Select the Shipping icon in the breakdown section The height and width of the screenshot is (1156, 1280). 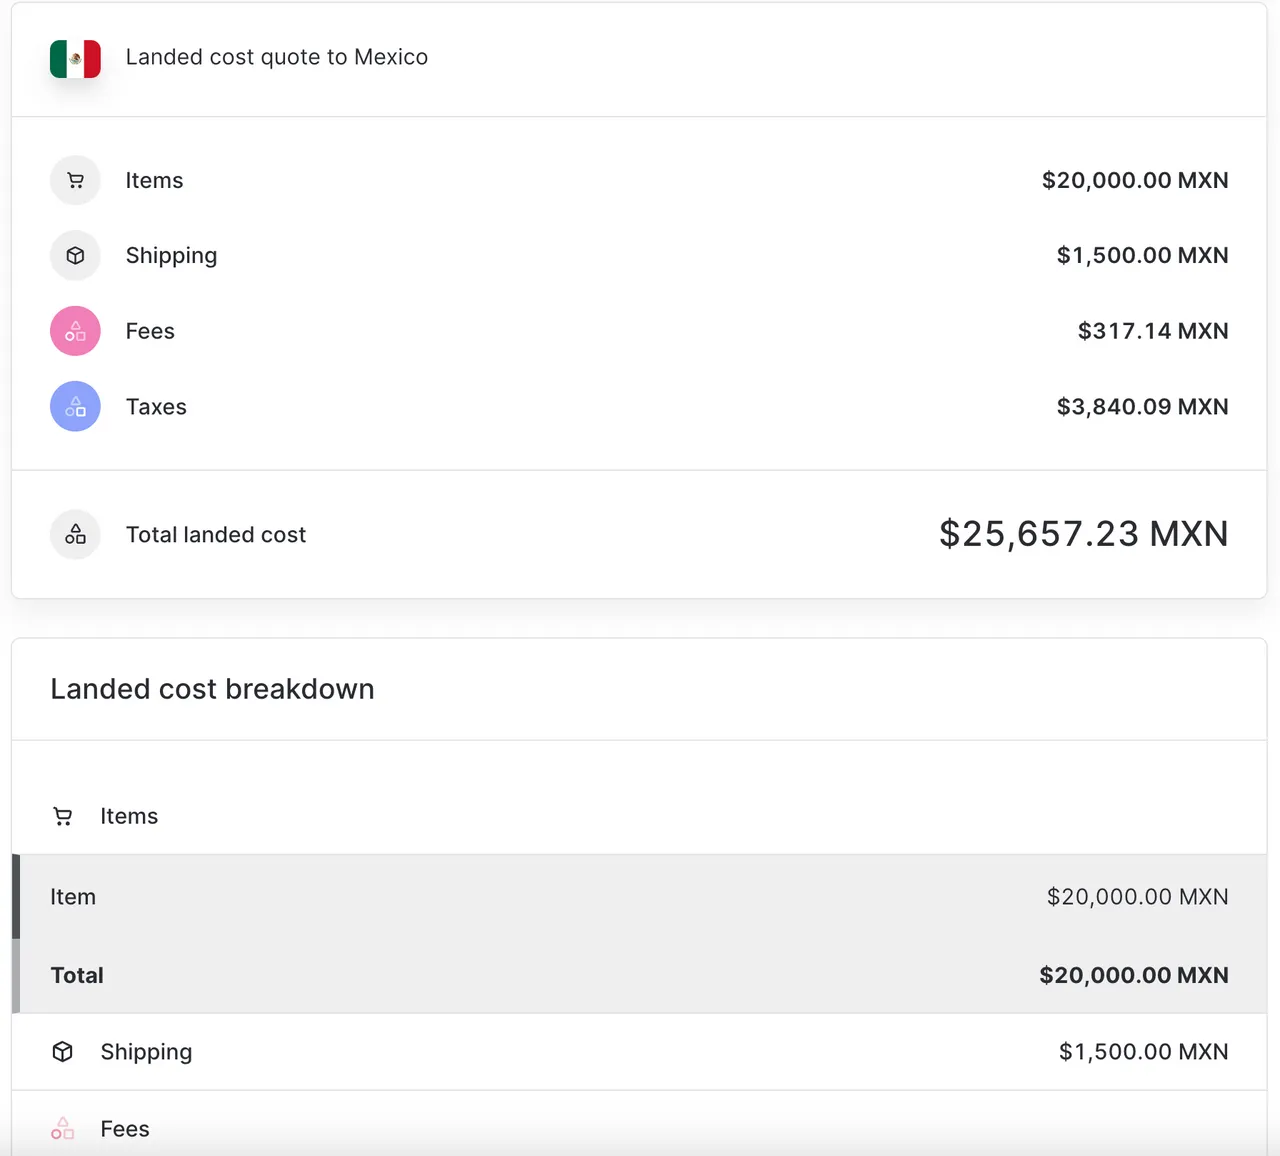pyautogui.click(x=62, y=1051)
